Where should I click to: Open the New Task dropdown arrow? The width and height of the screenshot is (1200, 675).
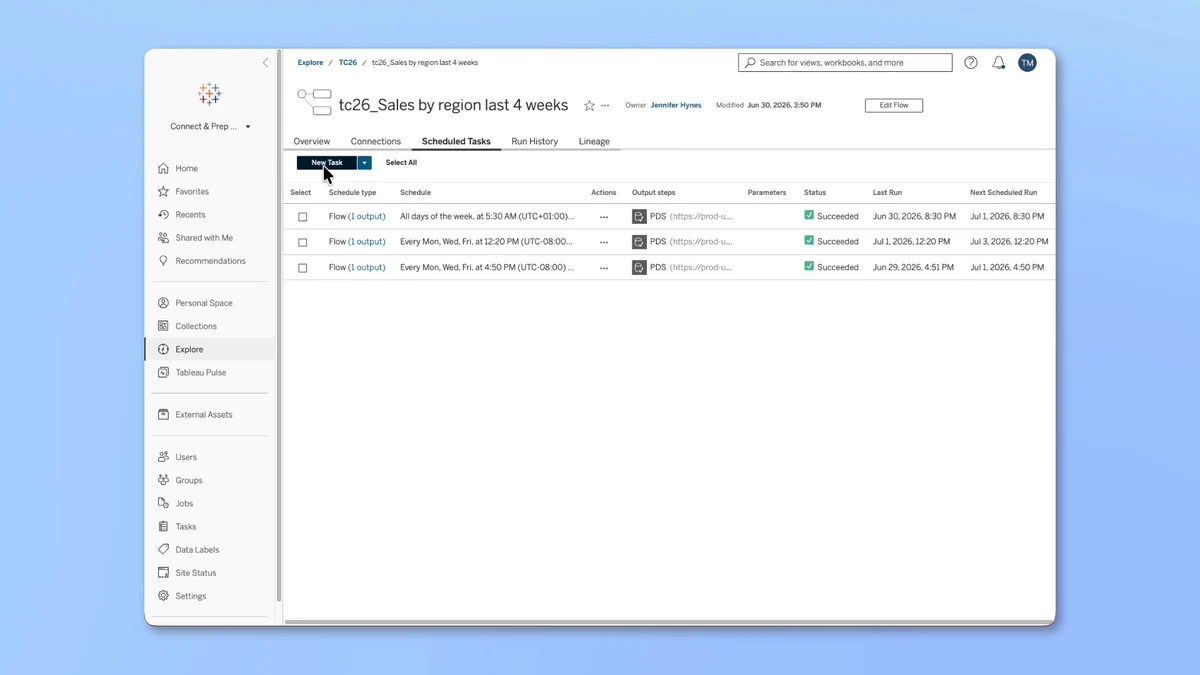[x=365, y=163]
